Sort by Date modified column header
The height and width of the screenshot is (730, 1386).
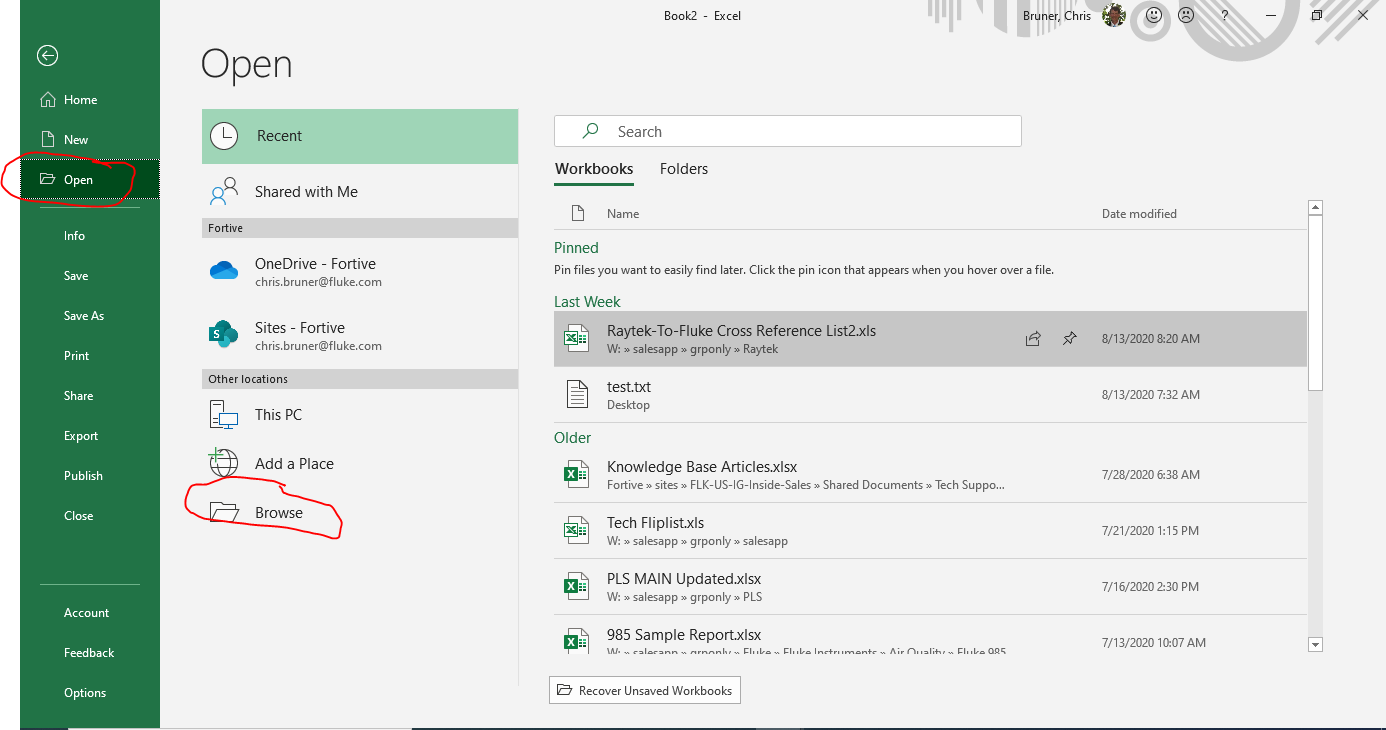1139,213
